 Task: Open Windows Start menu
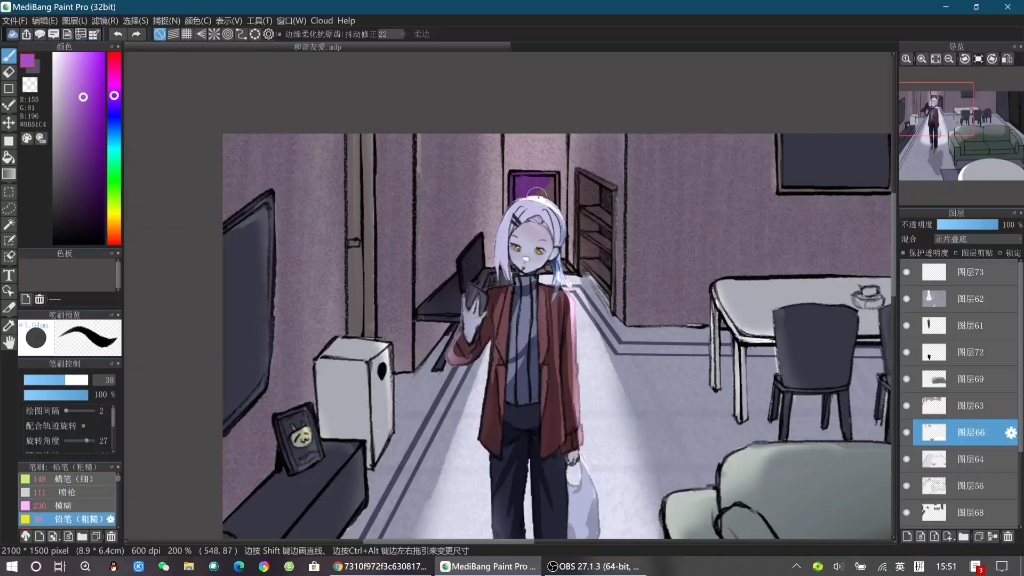pos(12,567)
